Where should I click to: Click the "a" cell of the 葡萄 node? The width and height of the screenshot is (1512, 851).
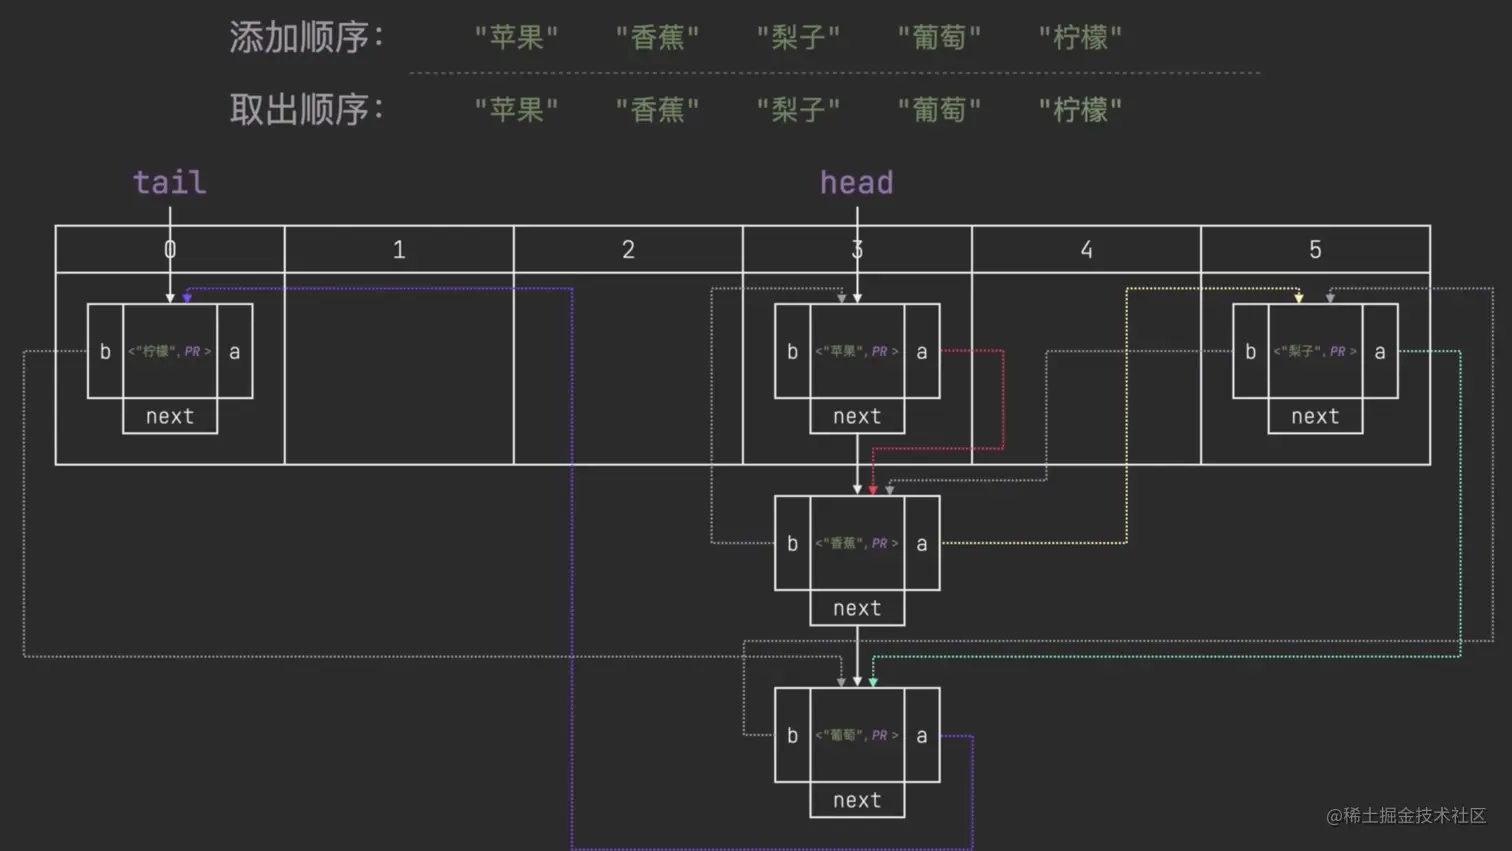[922, 735]
